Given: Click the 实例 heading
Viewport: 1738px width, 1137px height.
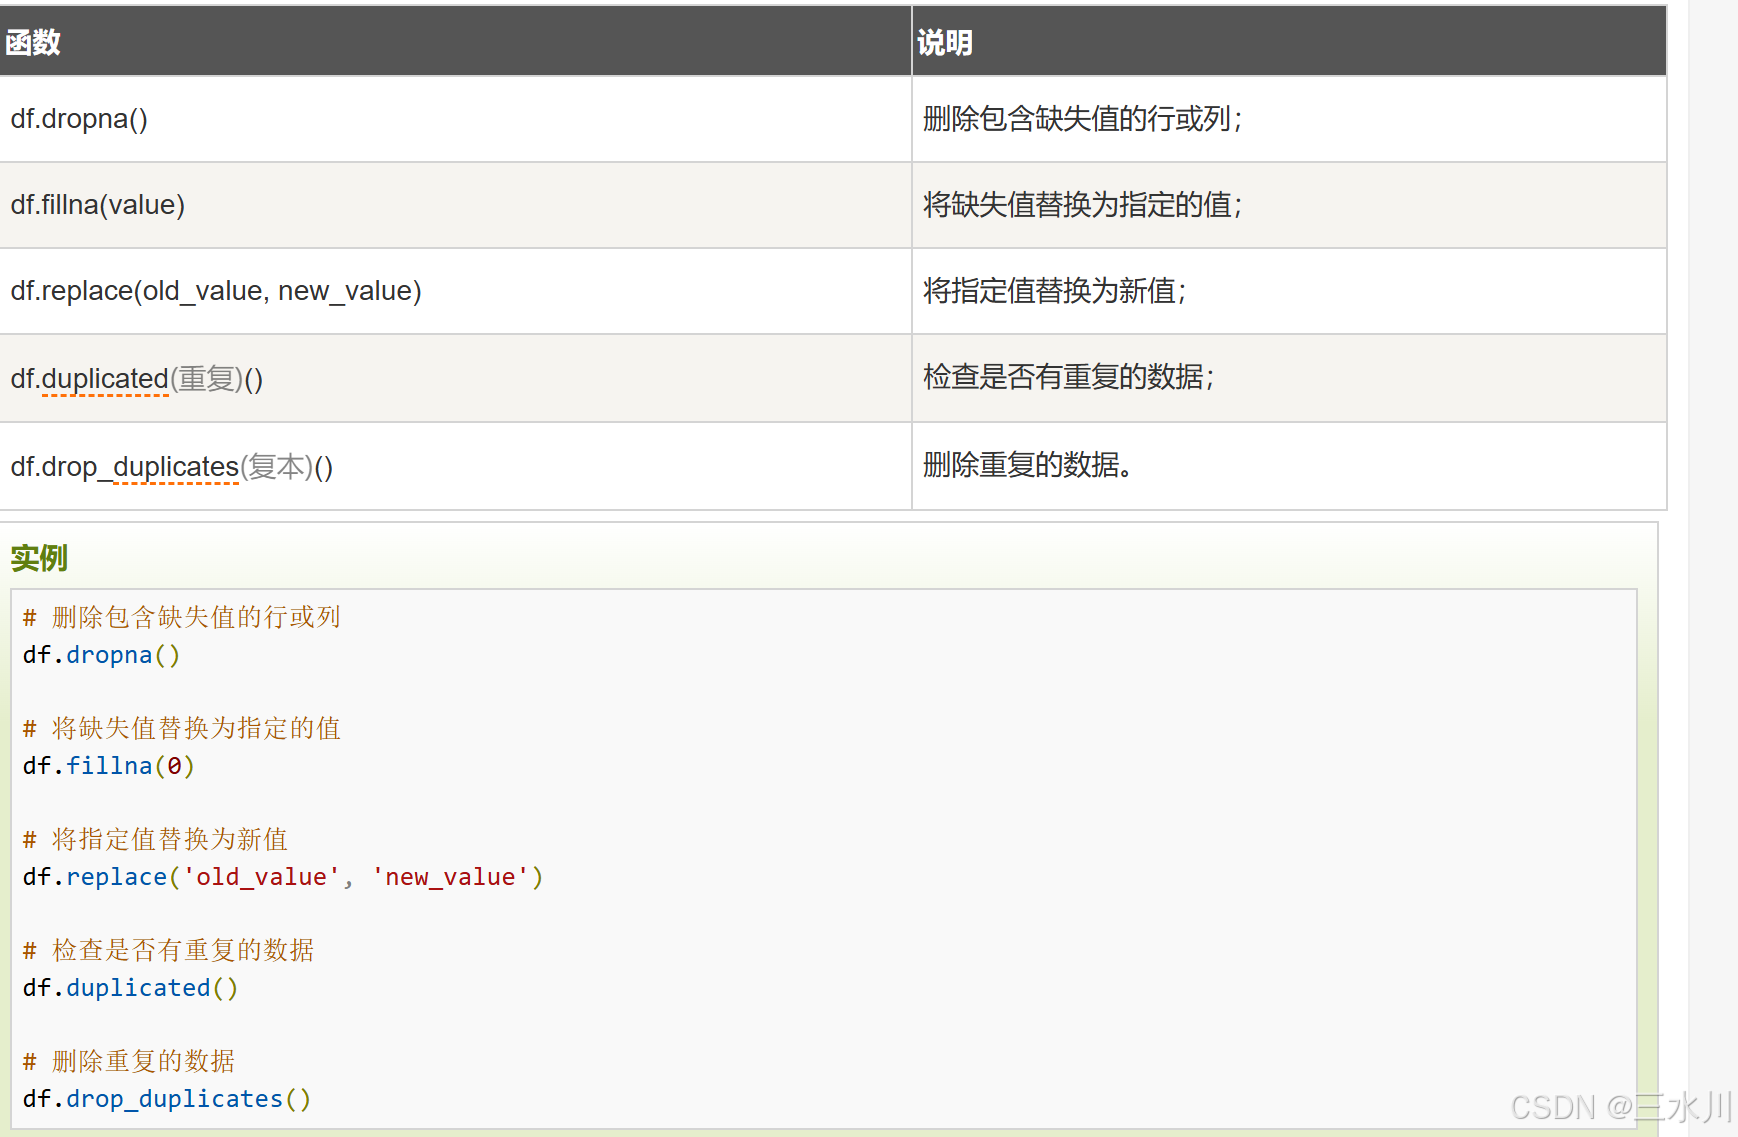Looking at the screenshot, I should 39,558.
